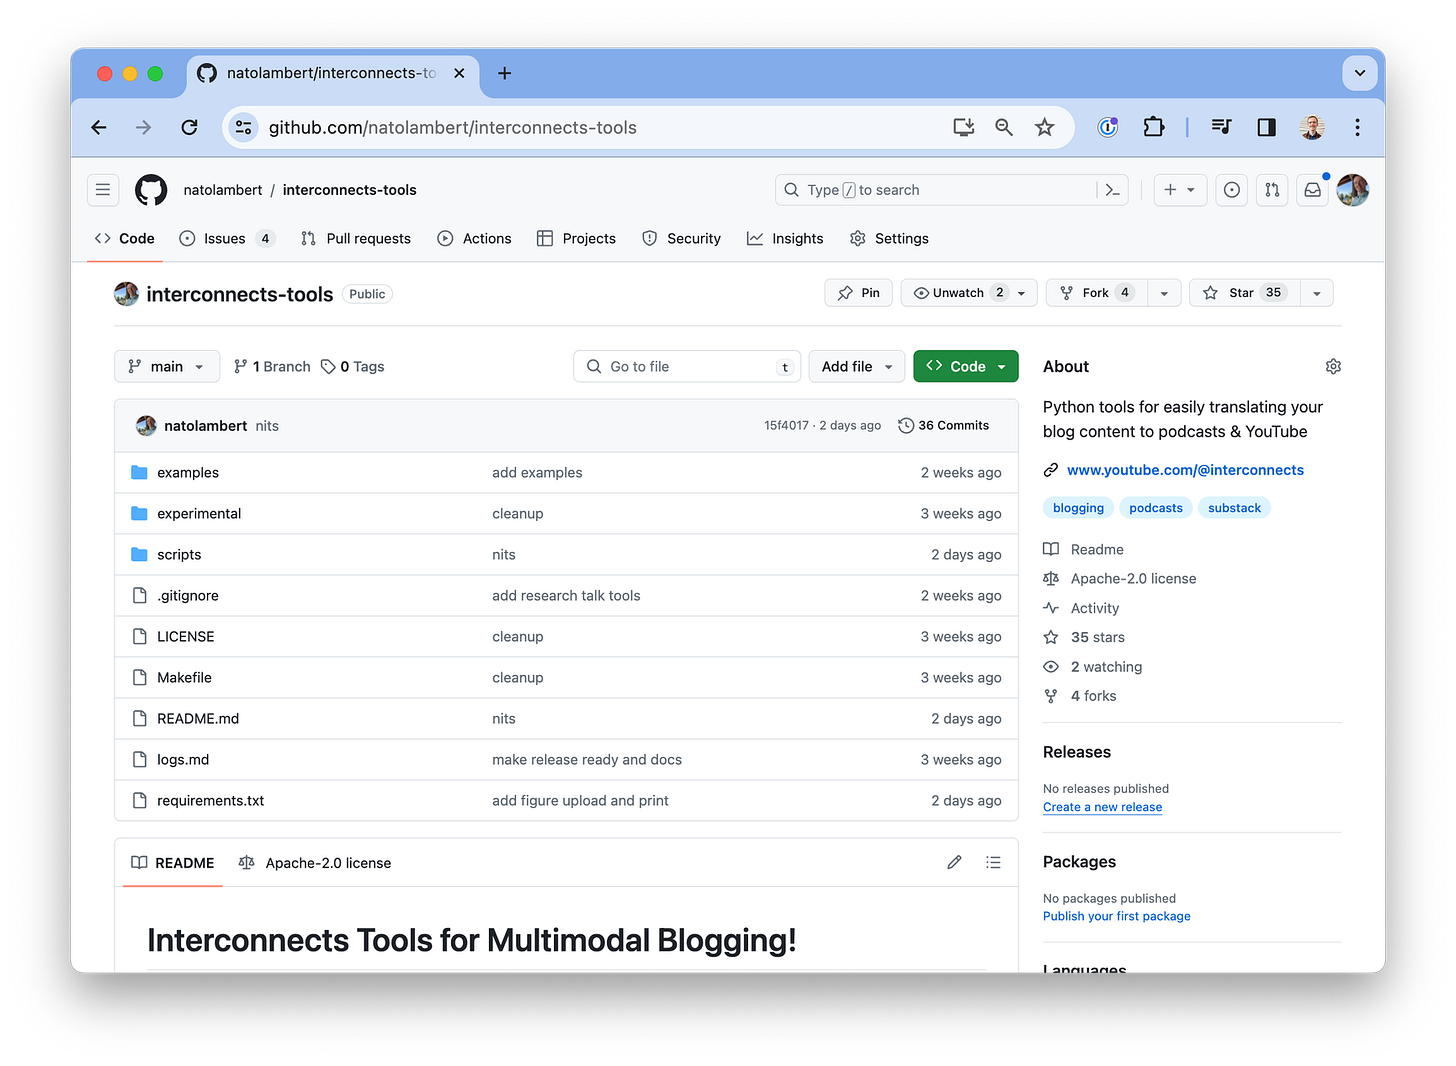Open a new browser tab
This screenshot has width=1456, height=1066.
(x=504, y=73)
